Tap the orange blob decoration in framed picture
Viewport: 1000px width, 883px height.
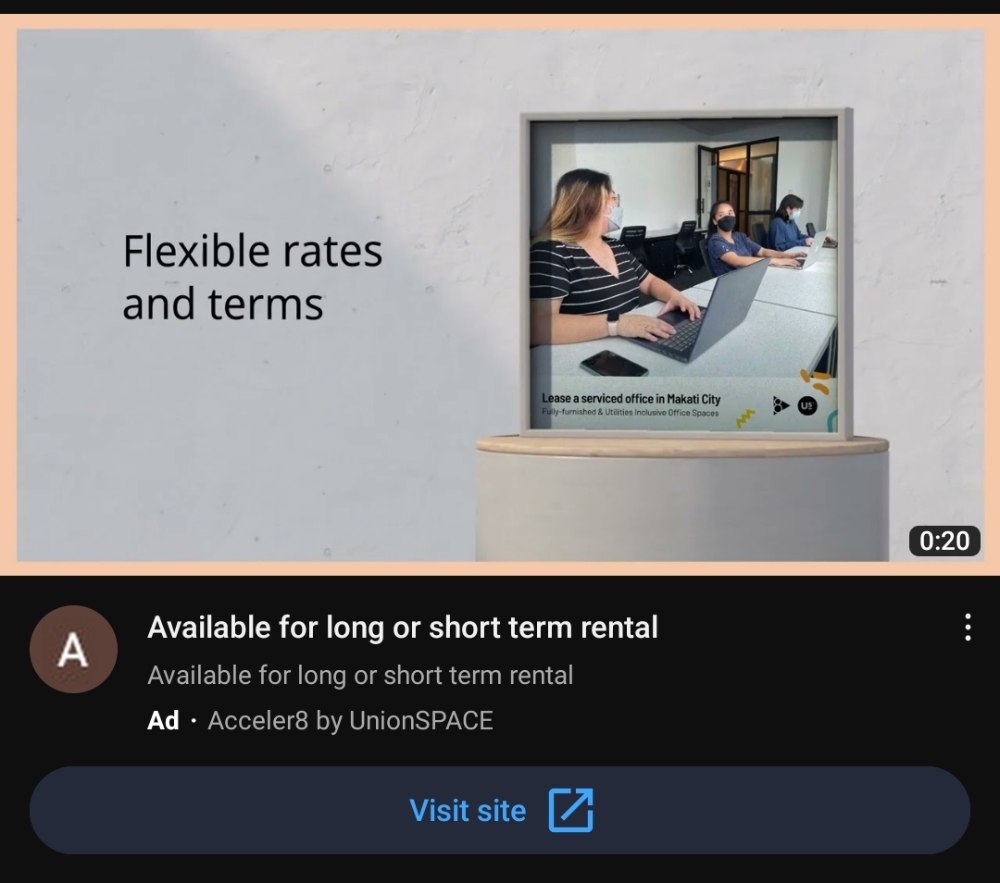point(815,382)
